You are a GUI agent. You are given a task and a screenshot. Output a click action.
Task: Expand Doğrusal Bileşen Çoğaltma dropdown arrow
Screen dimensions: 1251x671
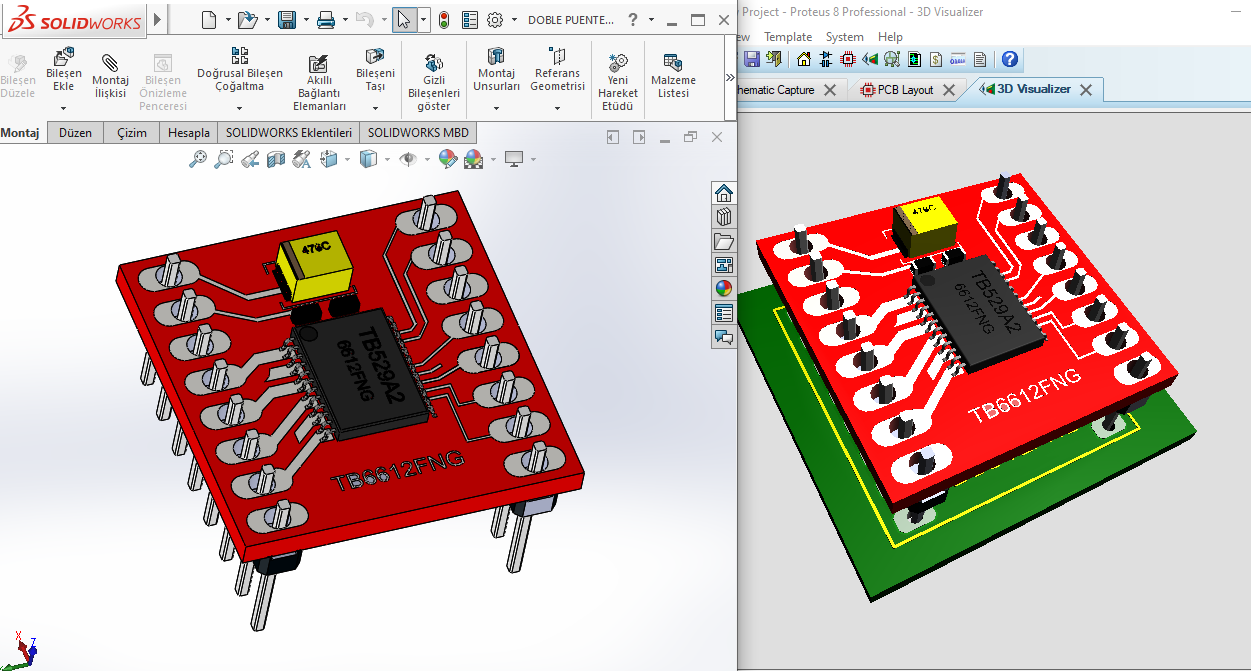pos(239,107)
